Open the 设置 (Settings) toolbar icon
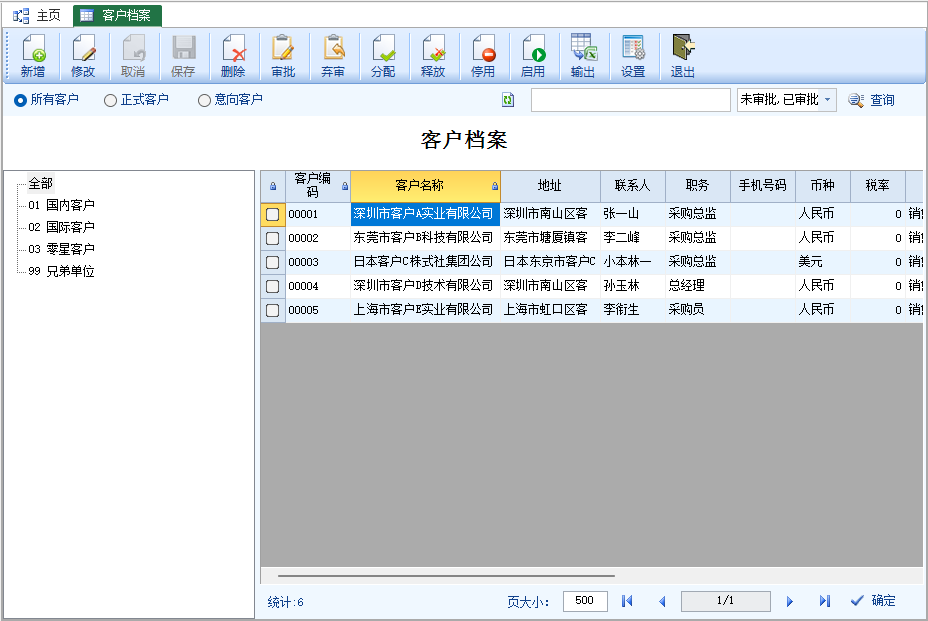The width and height of the screenshot is (928, 621). (633, 56)
